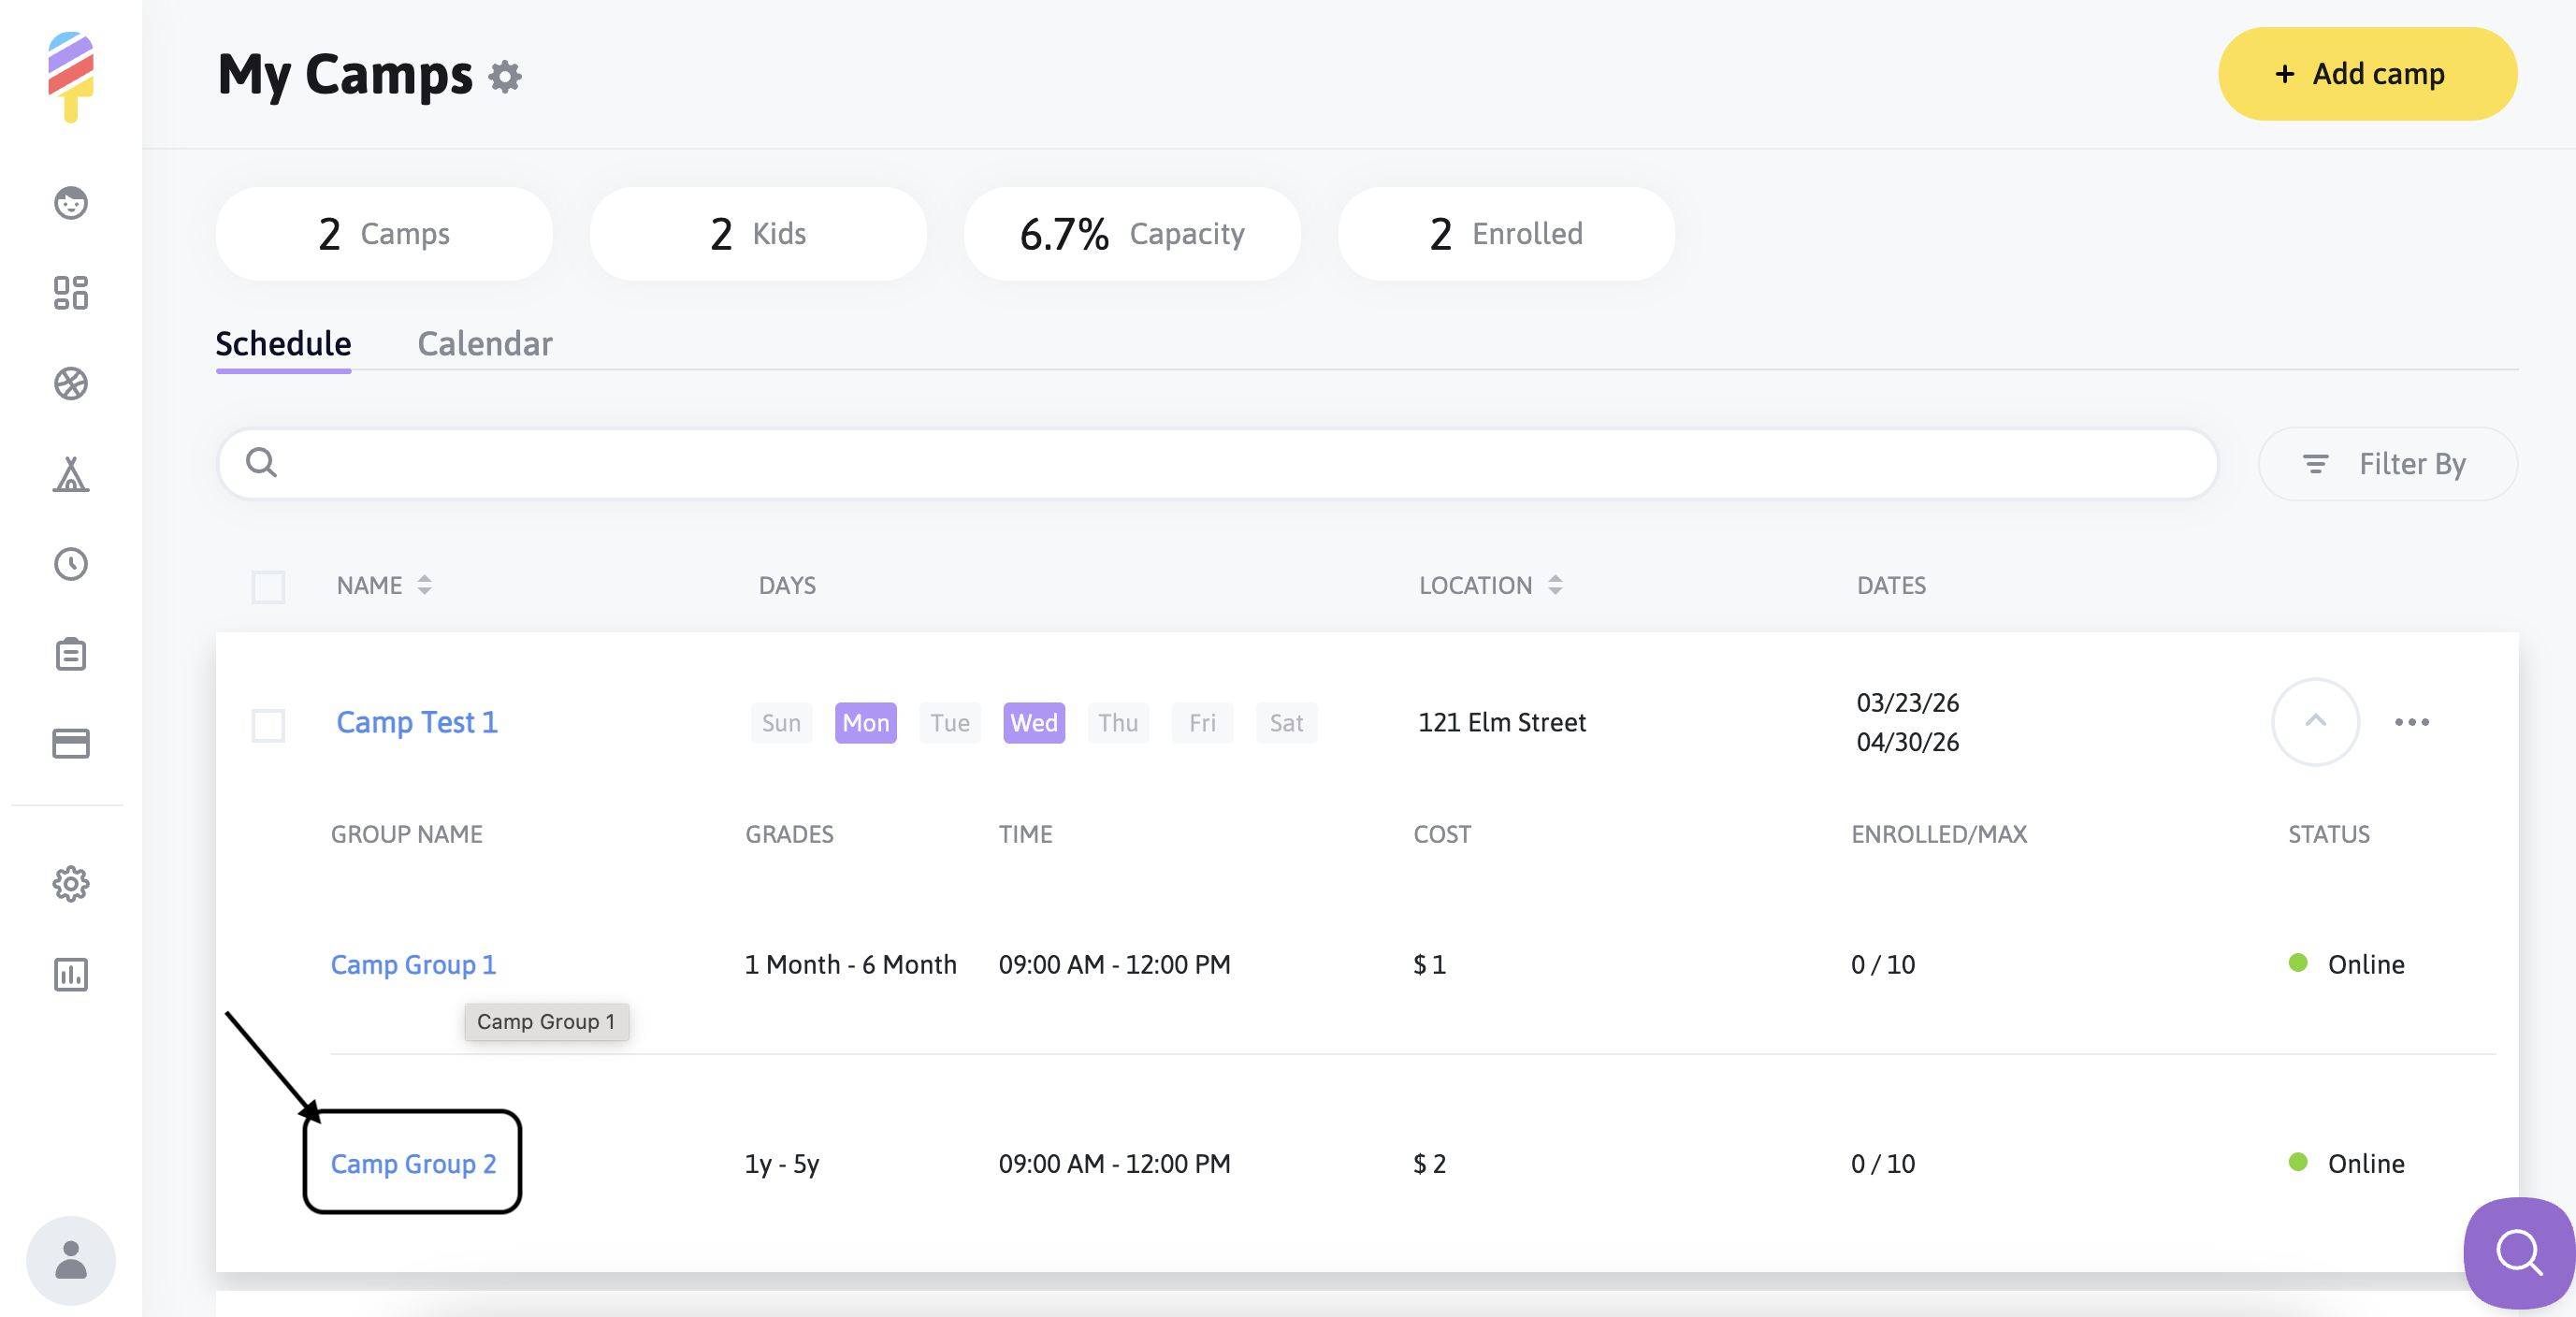Open the three-dot menu for Camp Test 1
This screenshot has width=2576, height=1317.
click(2411, 722)
